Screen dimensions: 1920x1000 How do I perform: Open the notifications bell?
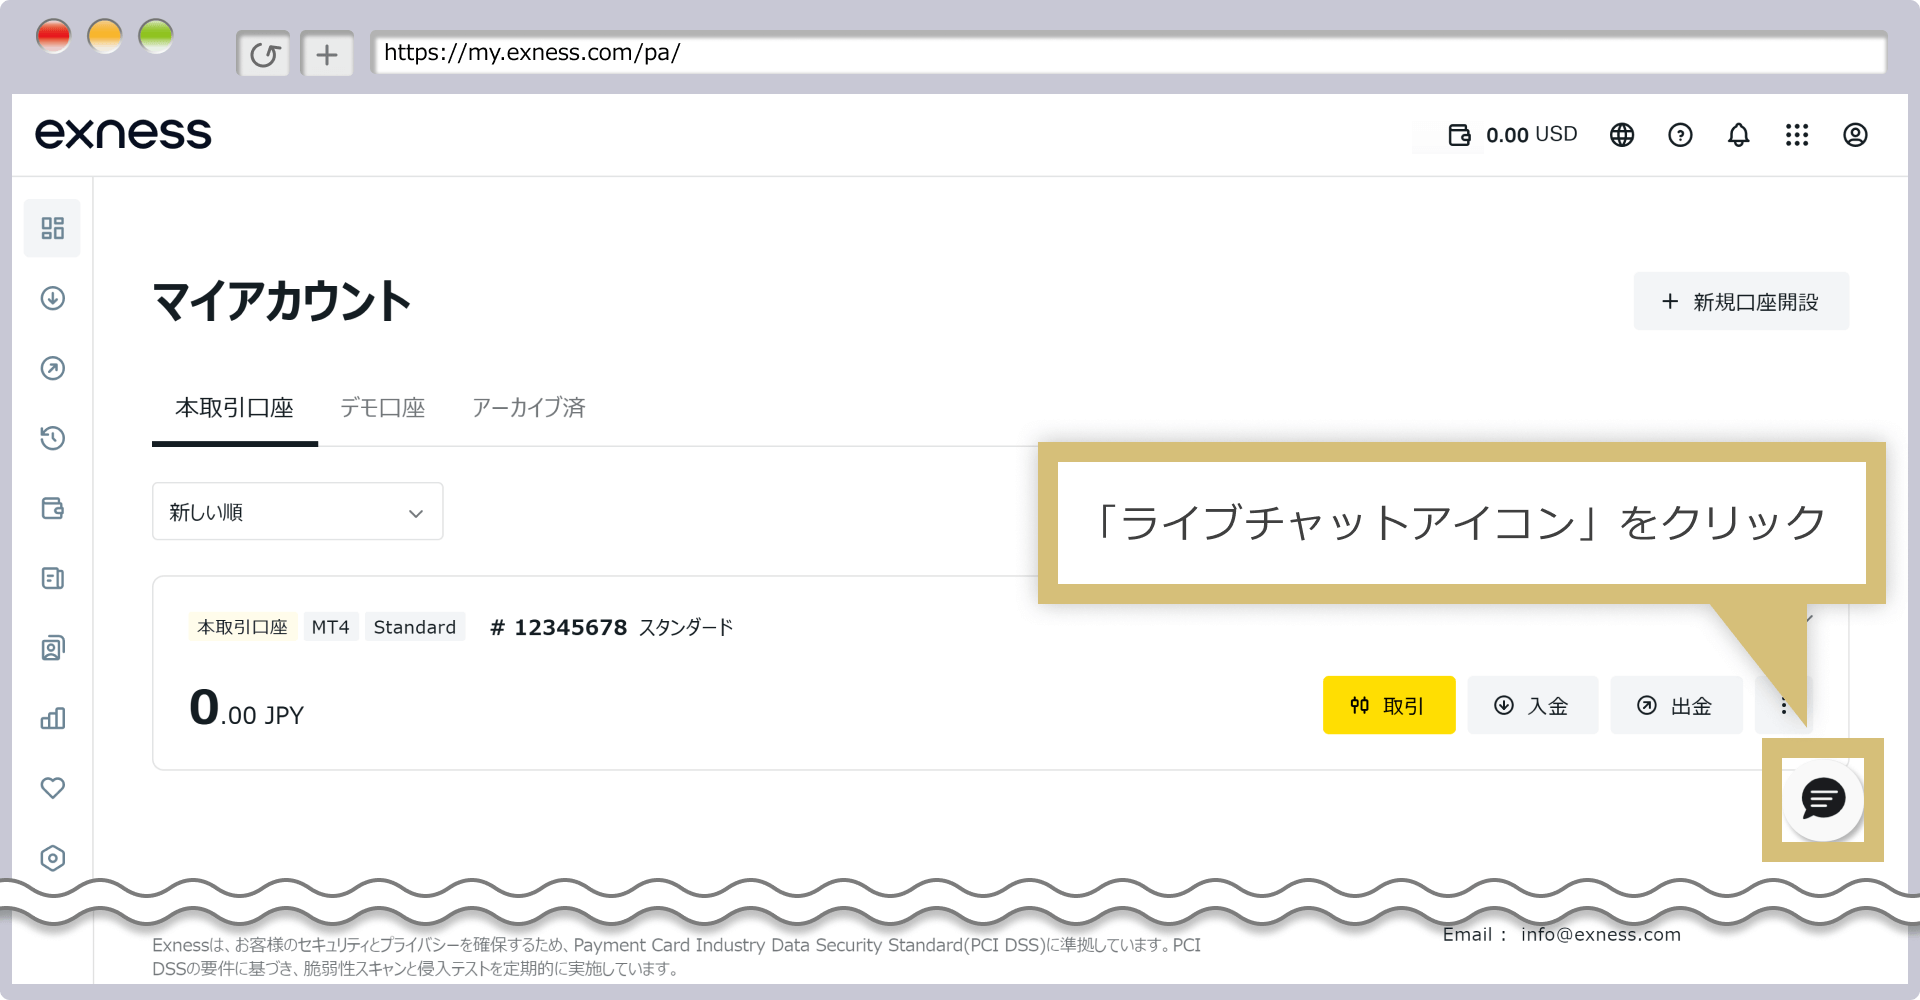click(1739, 135)
